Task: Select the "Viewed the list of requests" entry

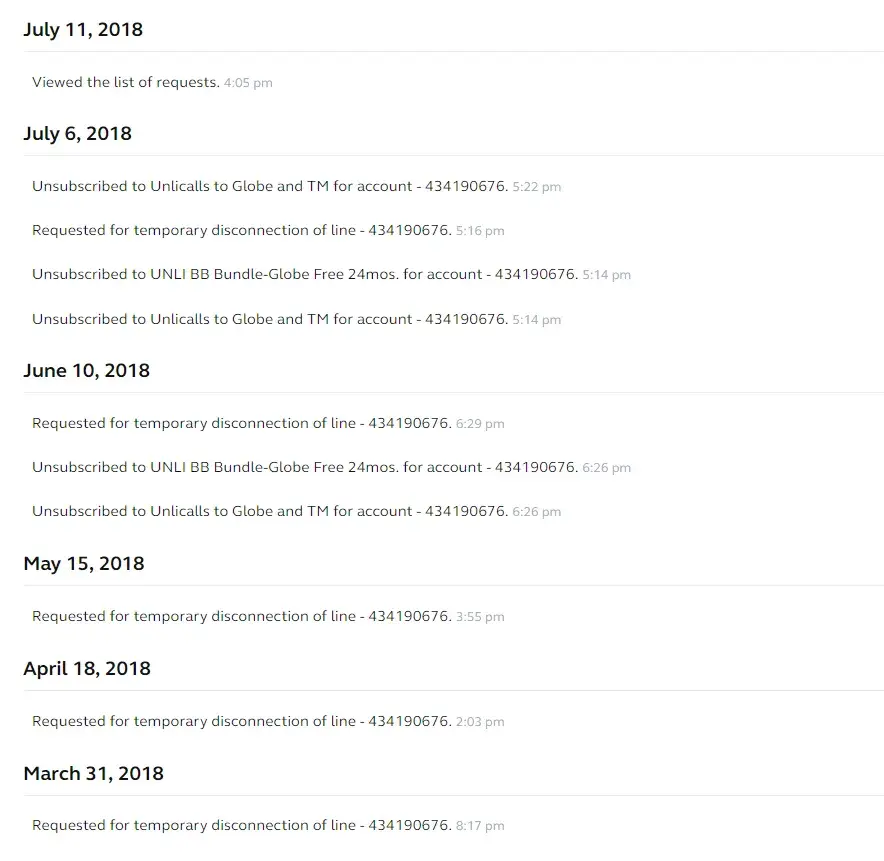Action: coord(126,82)
